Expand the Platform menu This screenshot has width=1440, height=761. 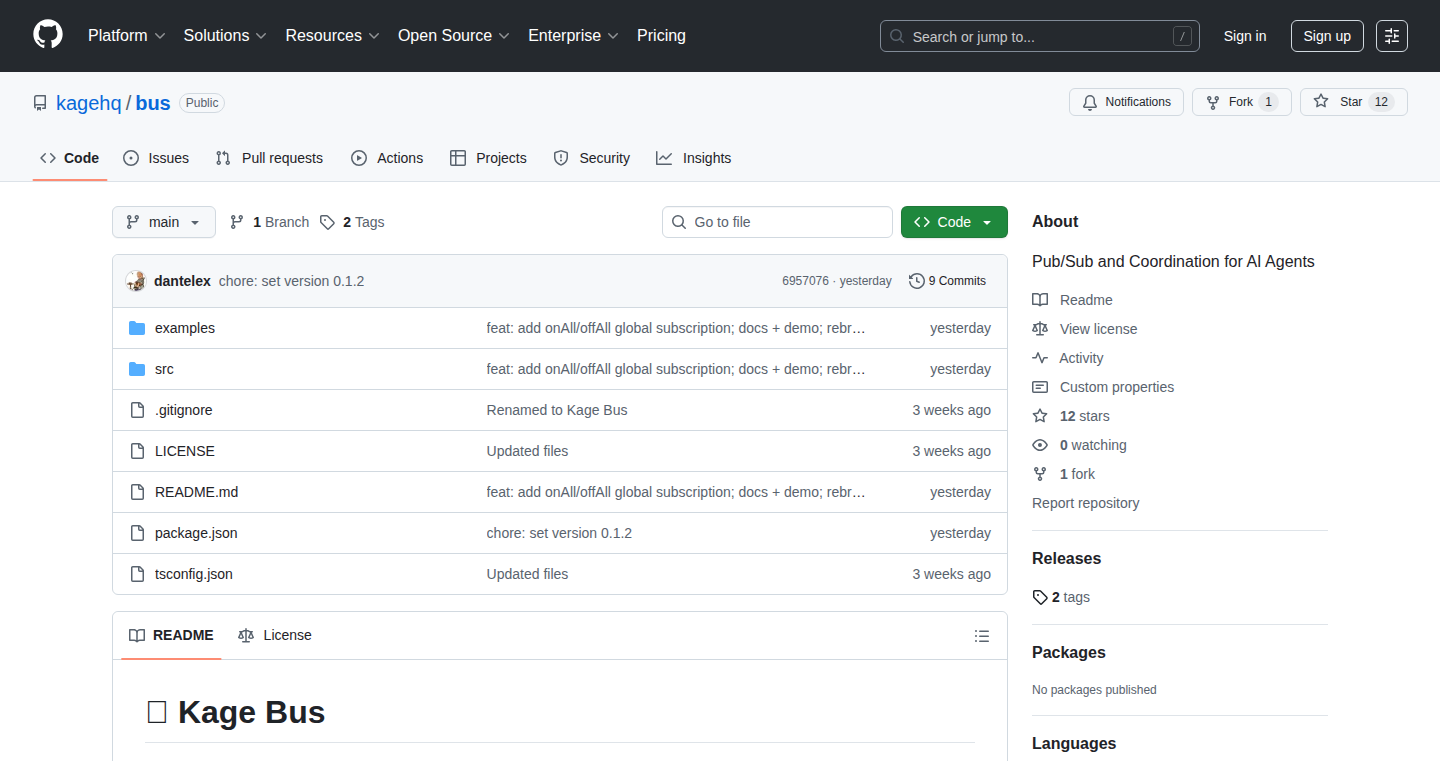pyautogui.click(x=126, y=35)
